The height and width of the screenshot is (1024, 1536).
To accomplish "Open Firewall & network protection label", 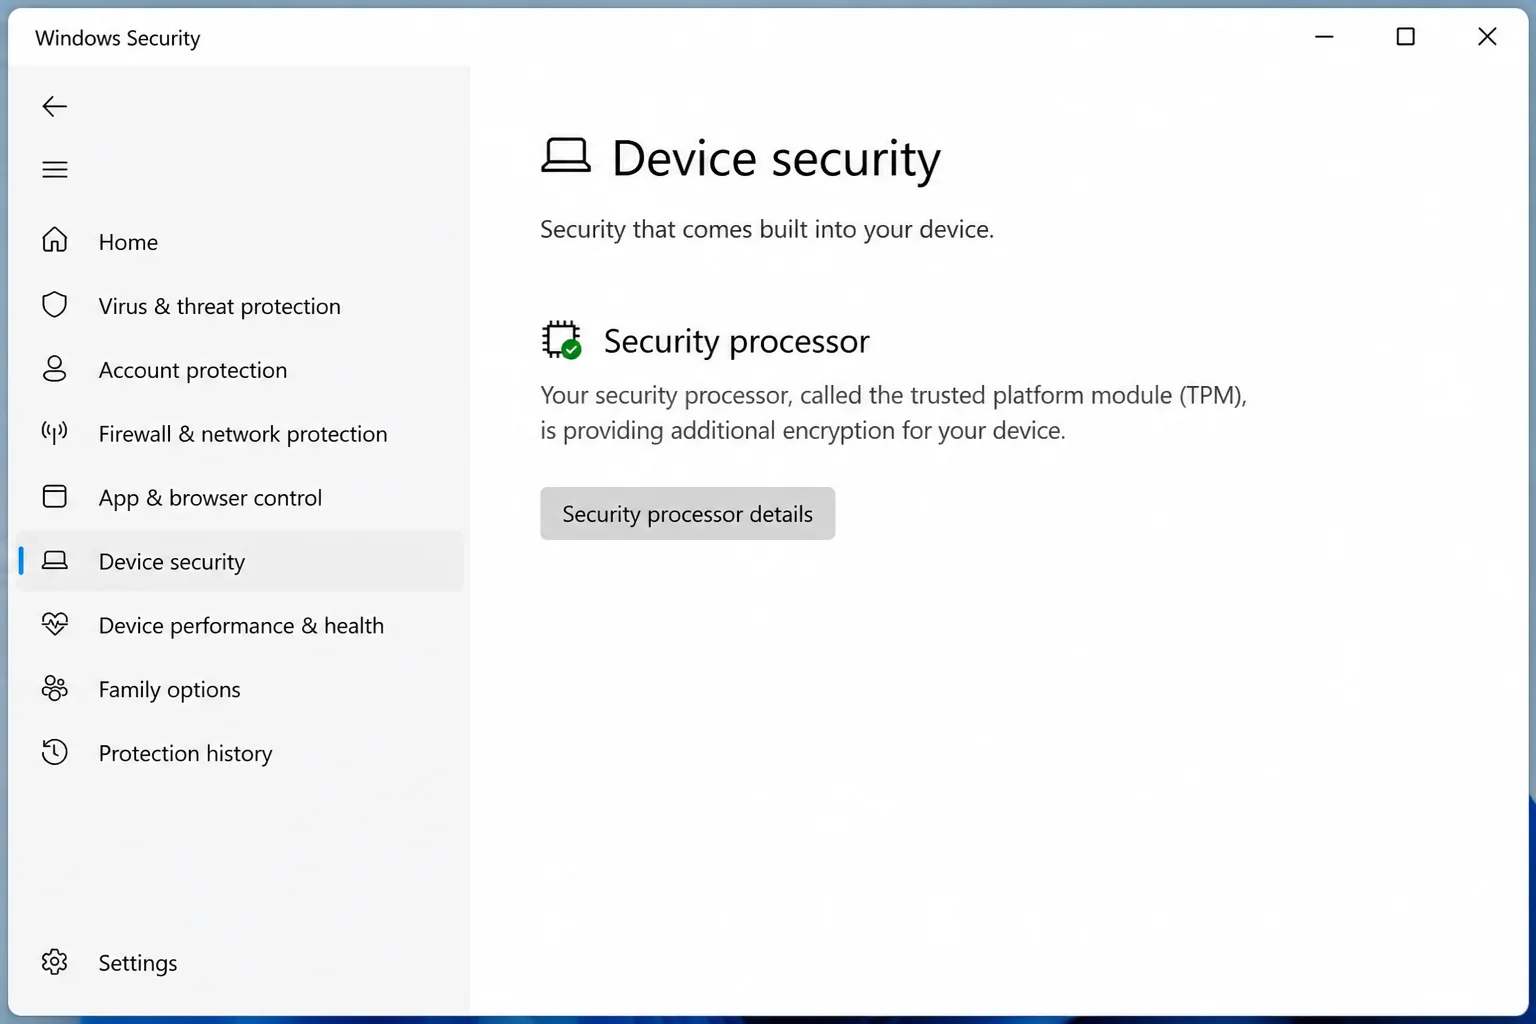I will 243,434.
